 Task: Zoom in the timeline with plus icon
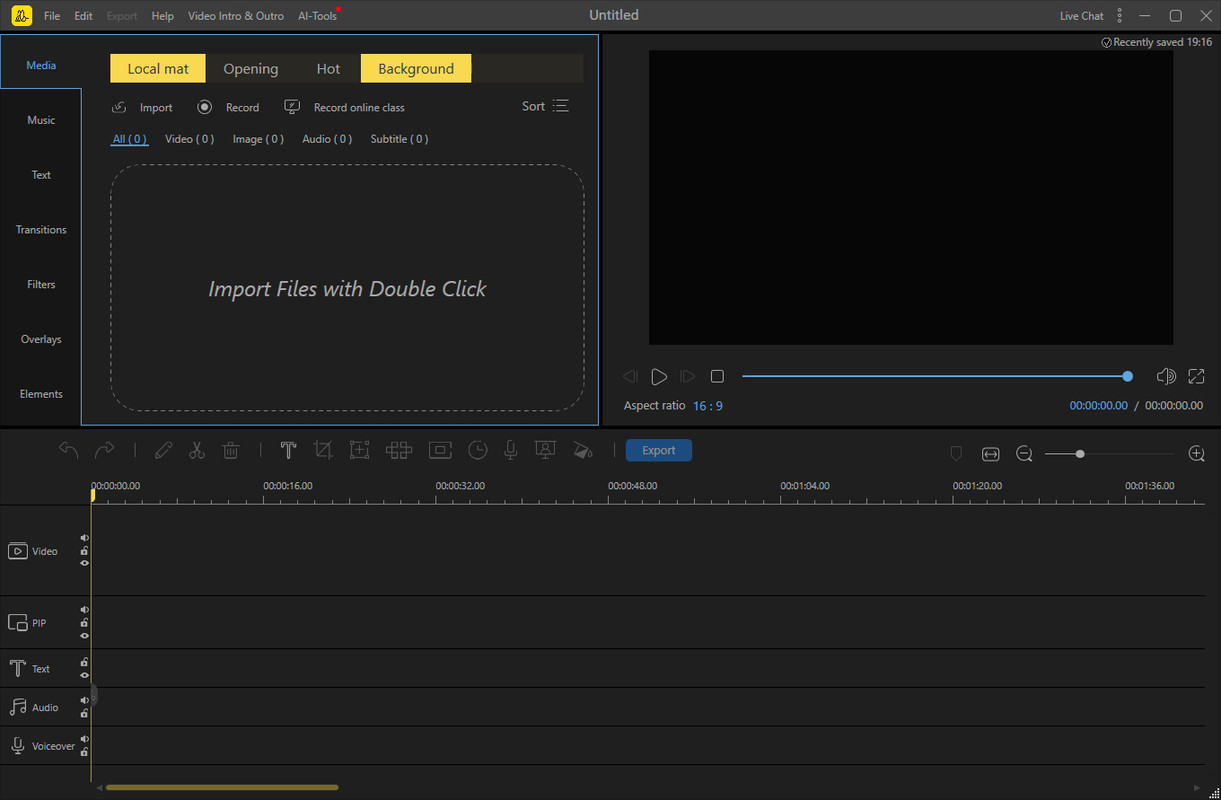(x=1196, y=454)
